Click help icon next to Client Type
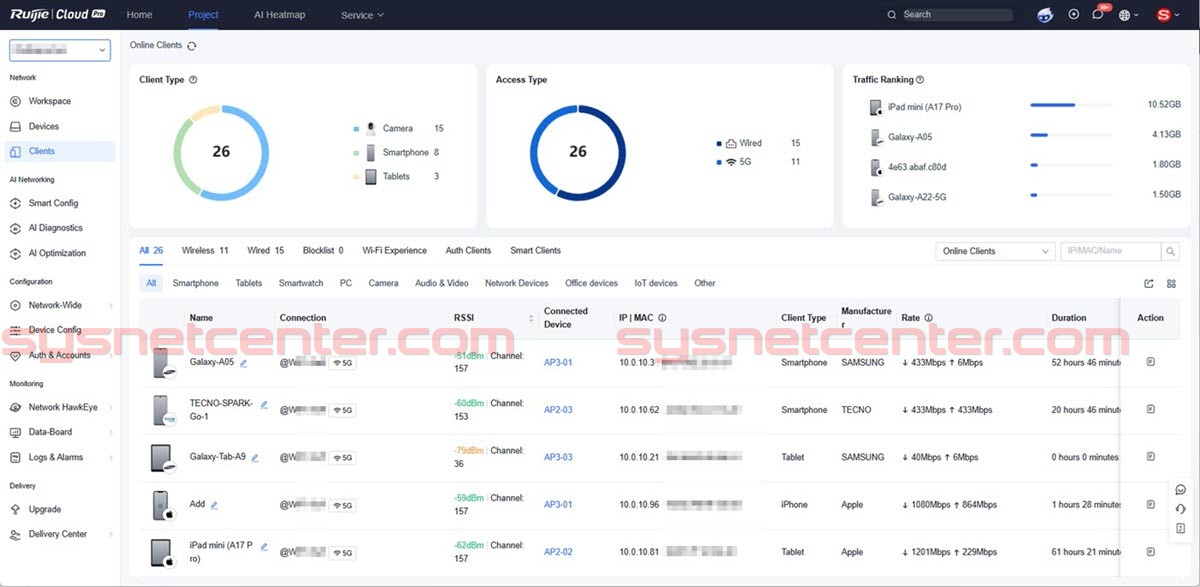1200x587 pixels. point(193,80)
